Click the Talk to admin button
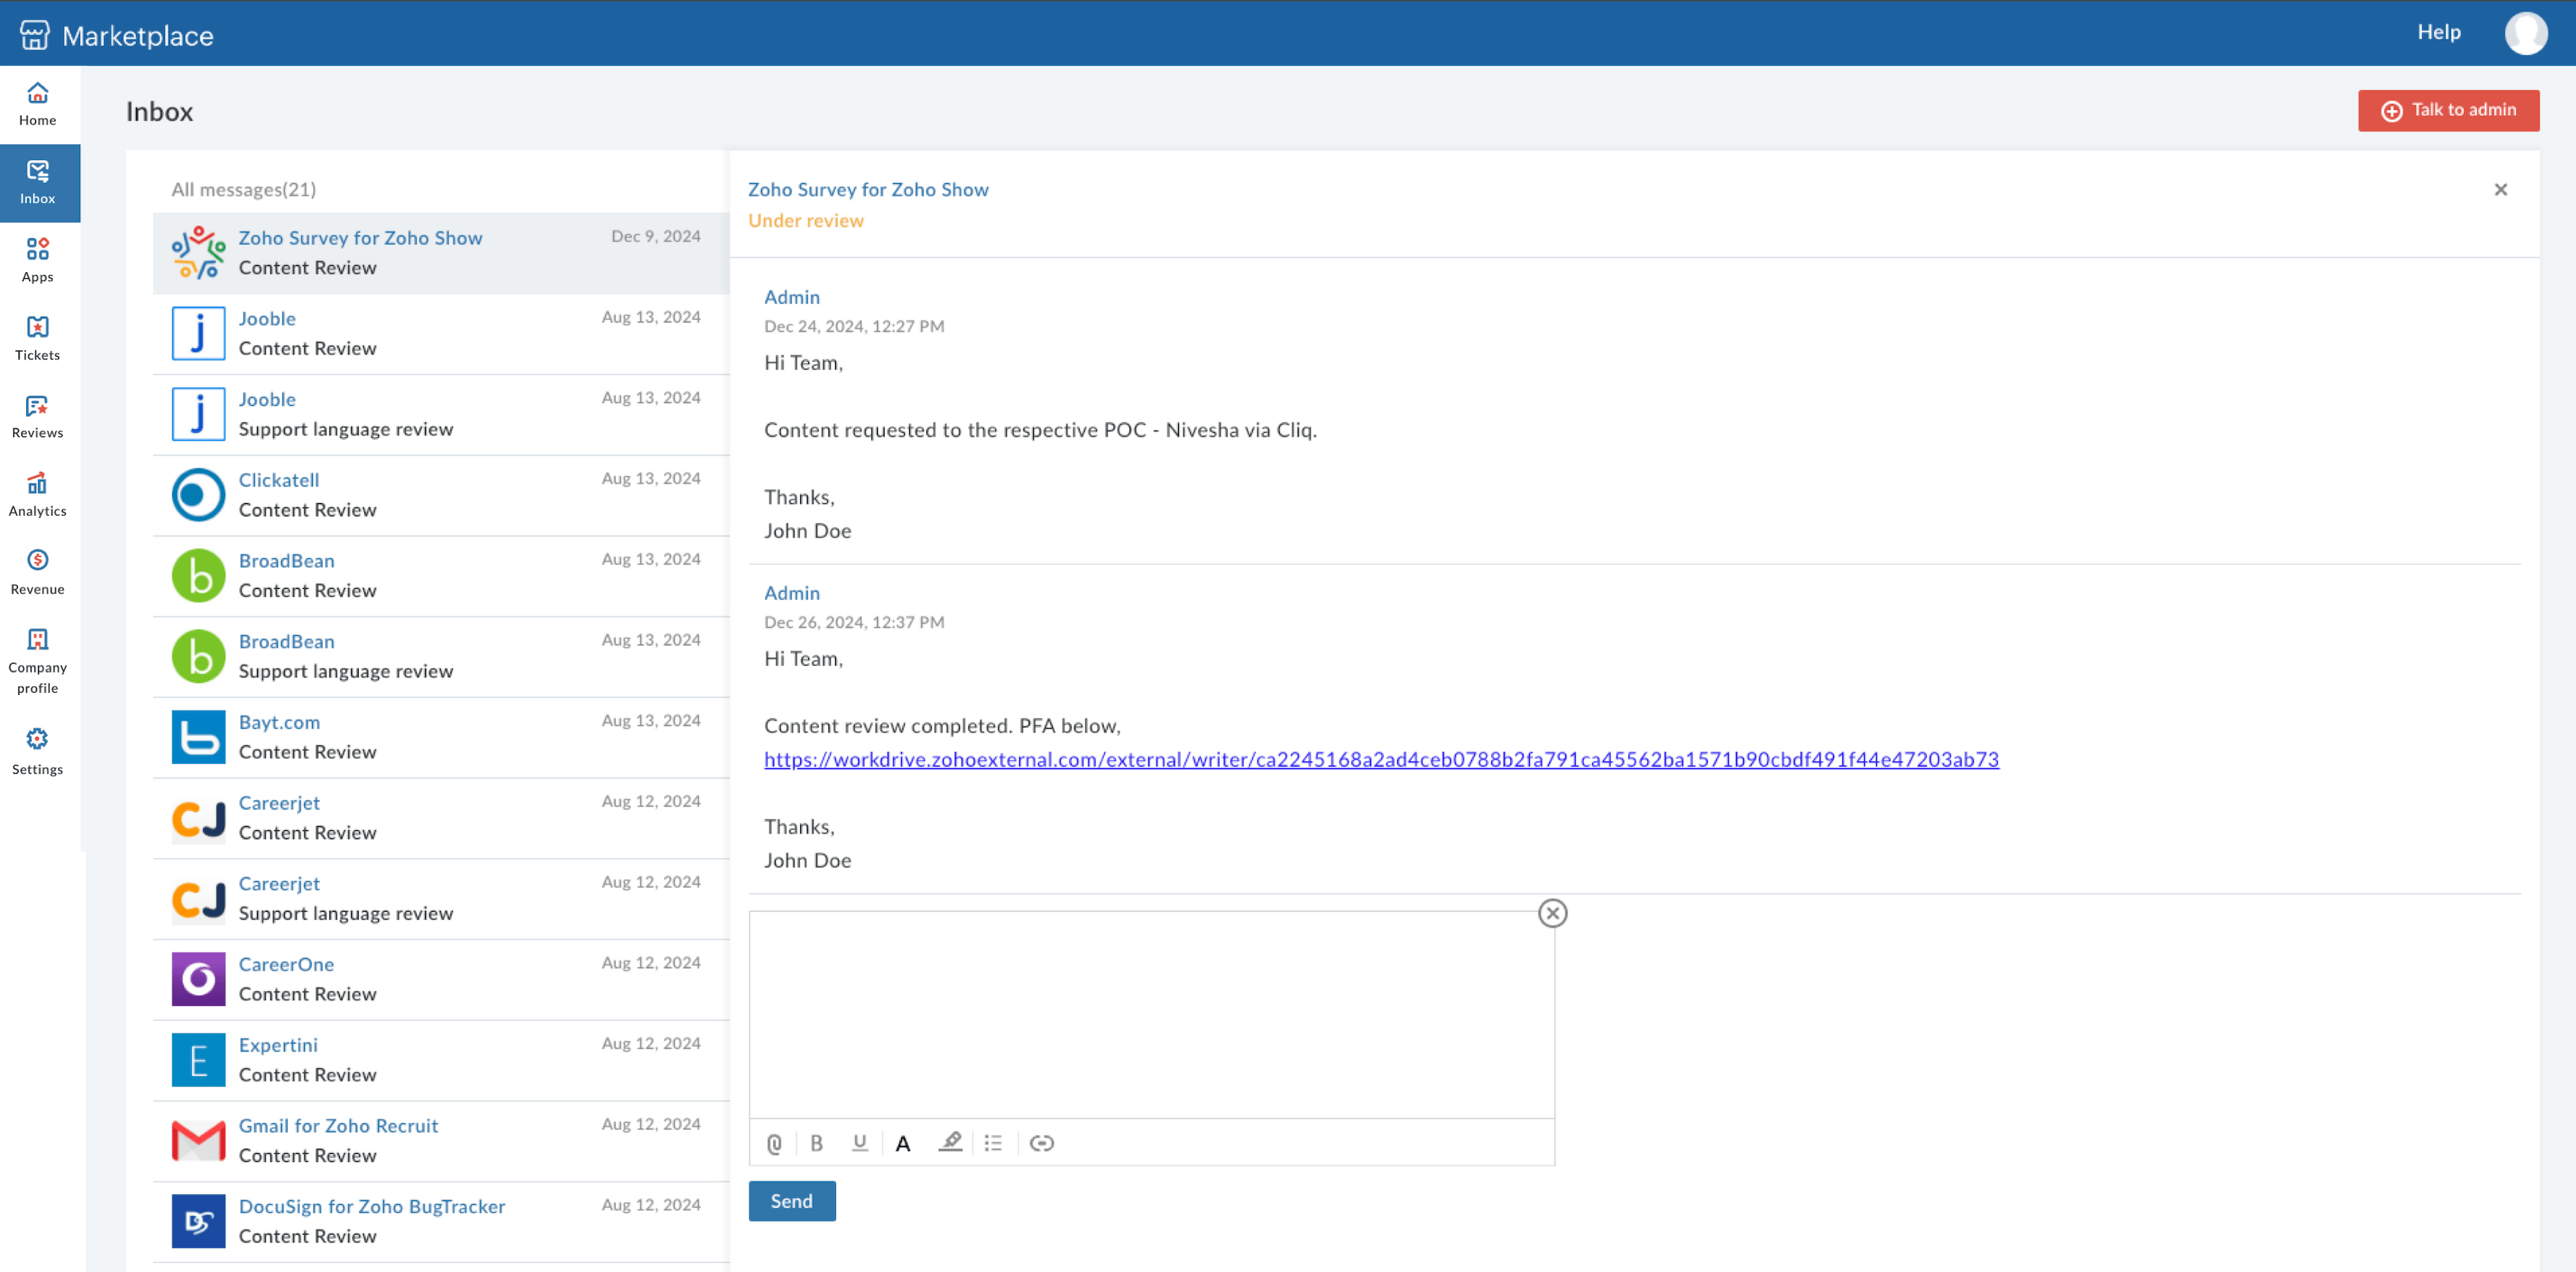Viewport: 2576px width, 1272px height. point(2448,110)
